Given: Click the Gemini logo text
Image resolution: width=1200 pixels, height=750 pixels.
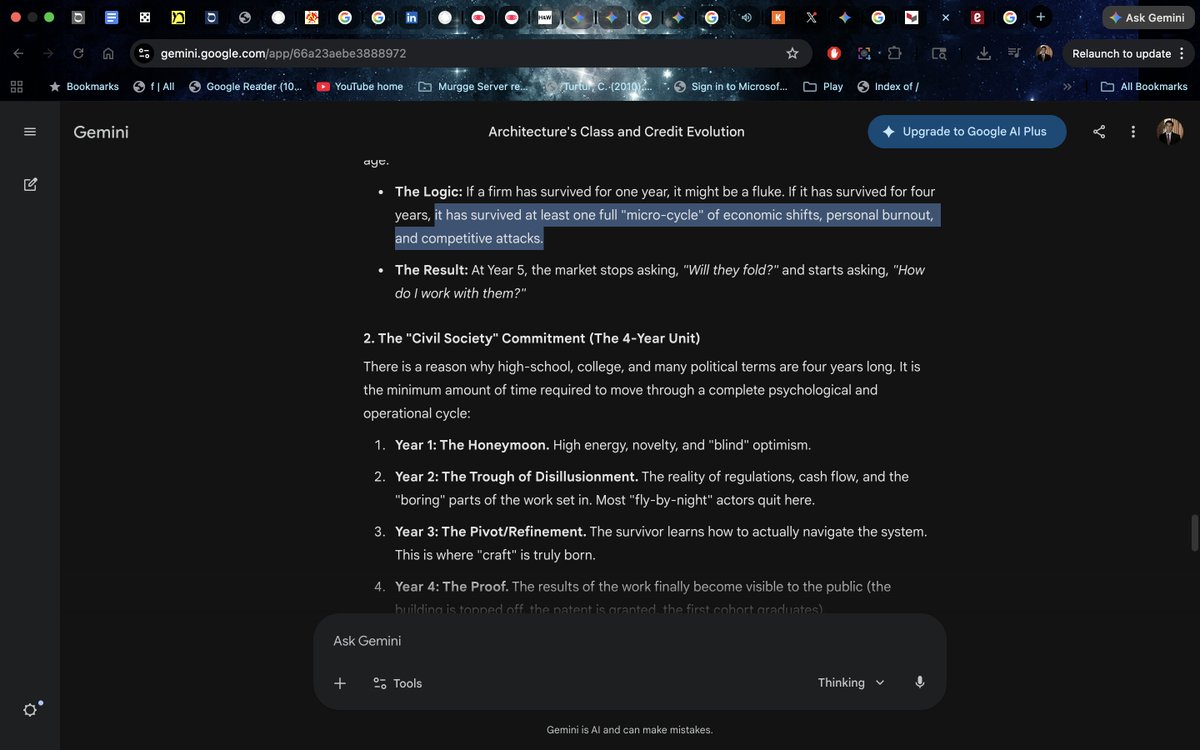Looking at the screenshot, I should pyautogui.click(x=101, y=132).
